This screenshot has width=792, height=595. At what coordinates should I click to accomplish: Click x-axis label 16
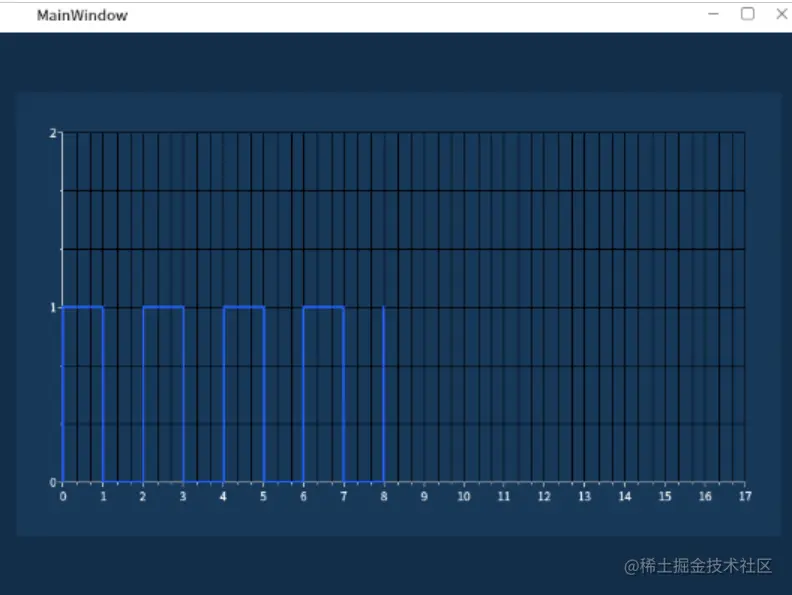[705, 497]
